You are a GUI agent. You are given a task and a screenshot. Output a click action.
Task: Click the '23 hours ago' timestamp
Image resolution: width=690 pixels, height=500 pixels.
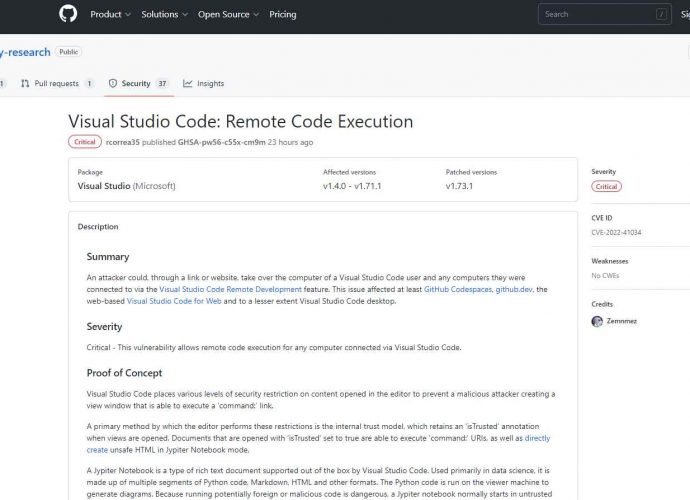290,142
